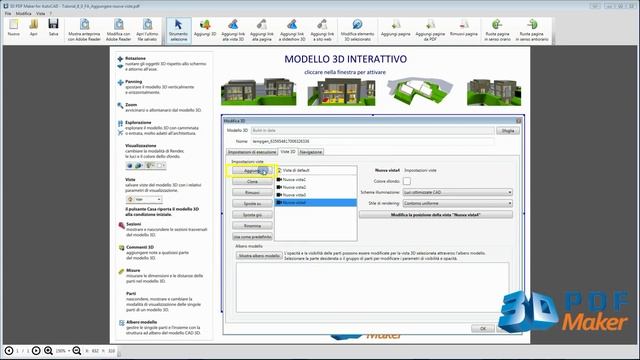
Task: Click the Sfoglia browse button
Action: [x=508, y=131]
